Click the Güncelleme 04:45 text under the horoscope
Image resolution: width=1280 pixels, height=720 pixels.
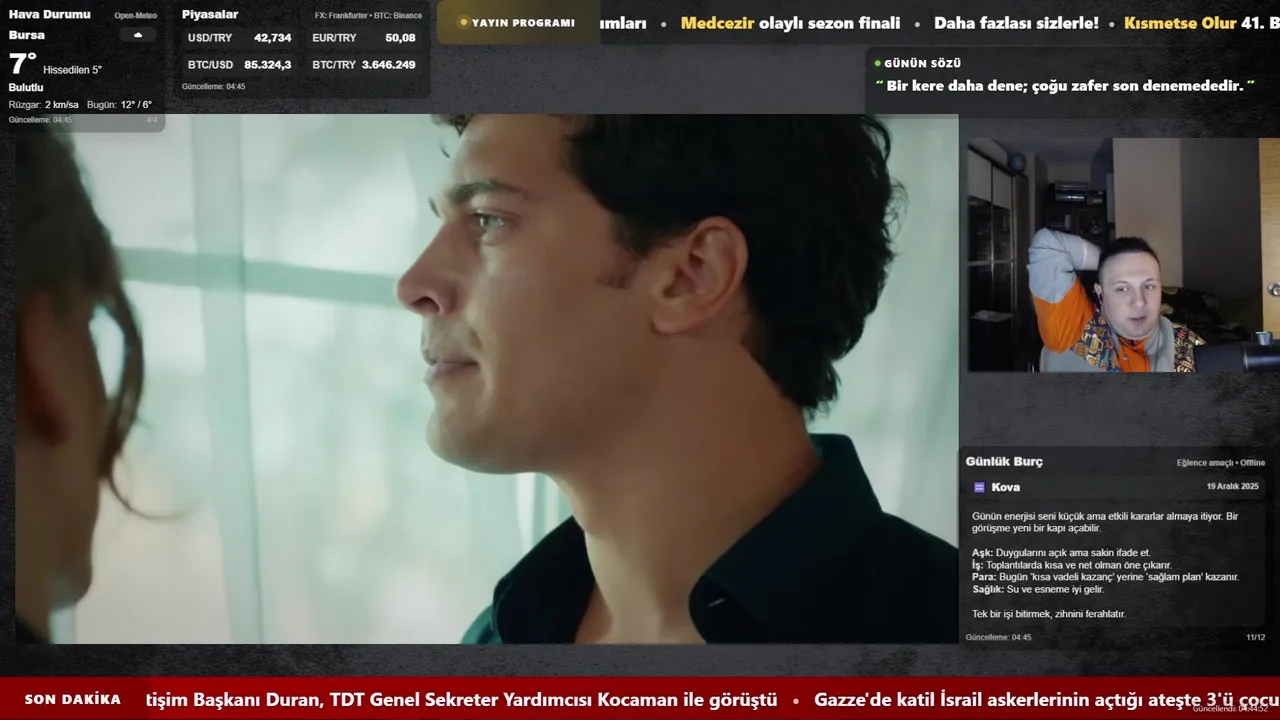click(998, 638)
